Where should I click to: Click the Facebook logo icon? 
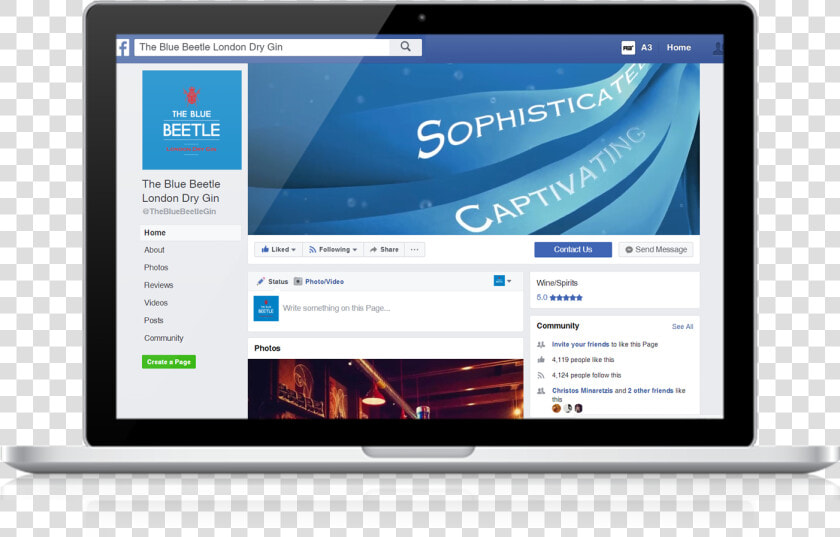tap(123, 48)
